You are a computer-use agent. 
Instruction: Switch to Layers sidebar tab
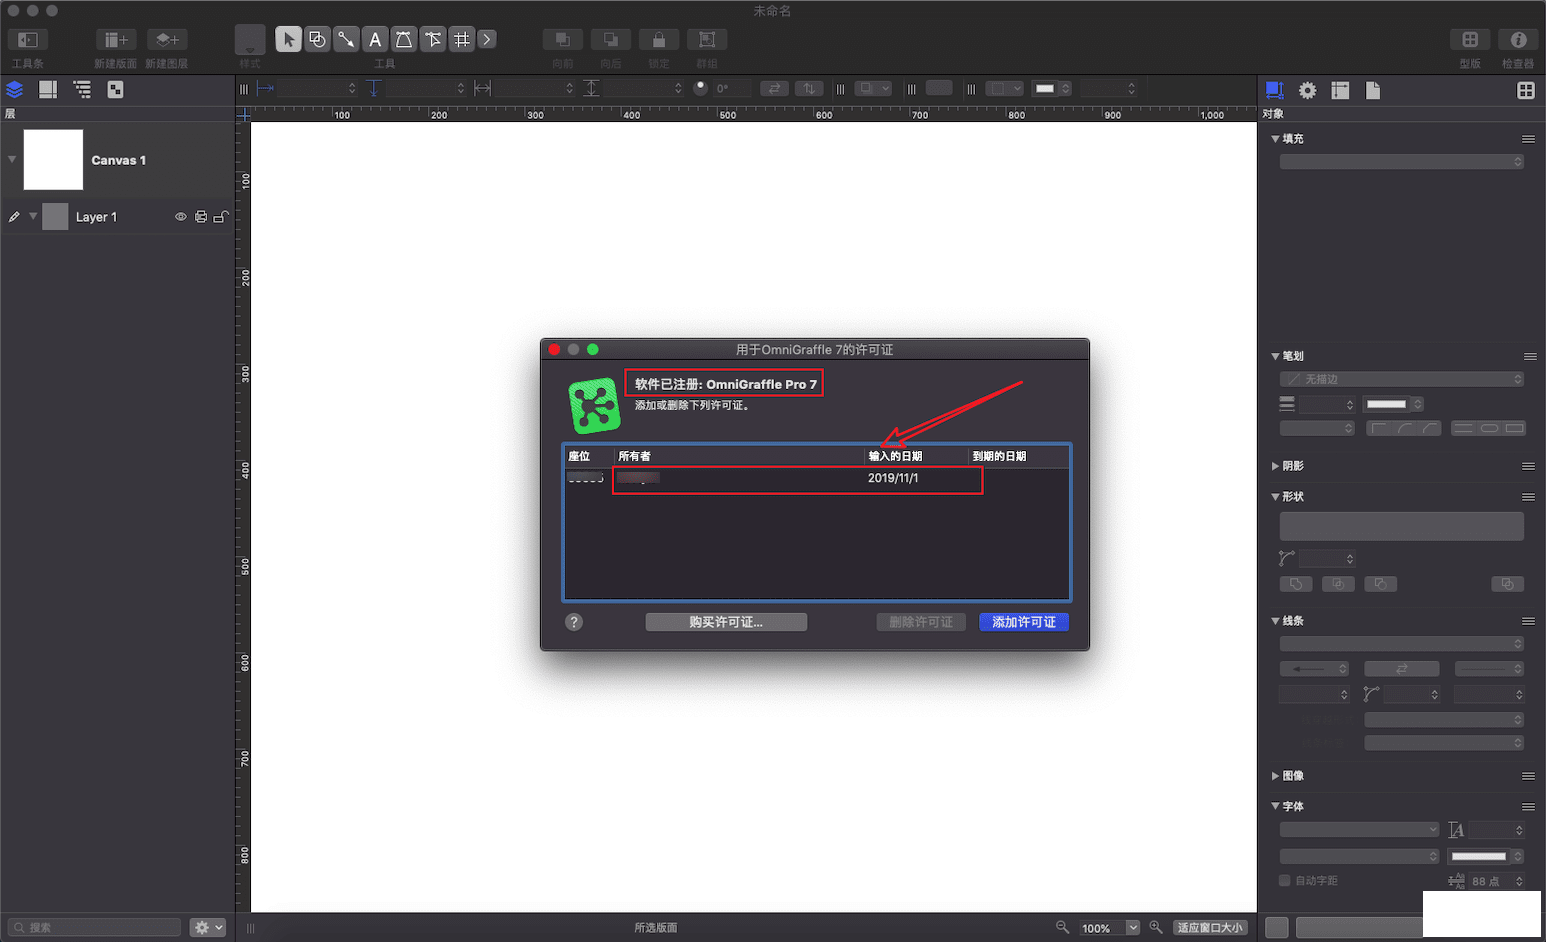pos(15,90)
